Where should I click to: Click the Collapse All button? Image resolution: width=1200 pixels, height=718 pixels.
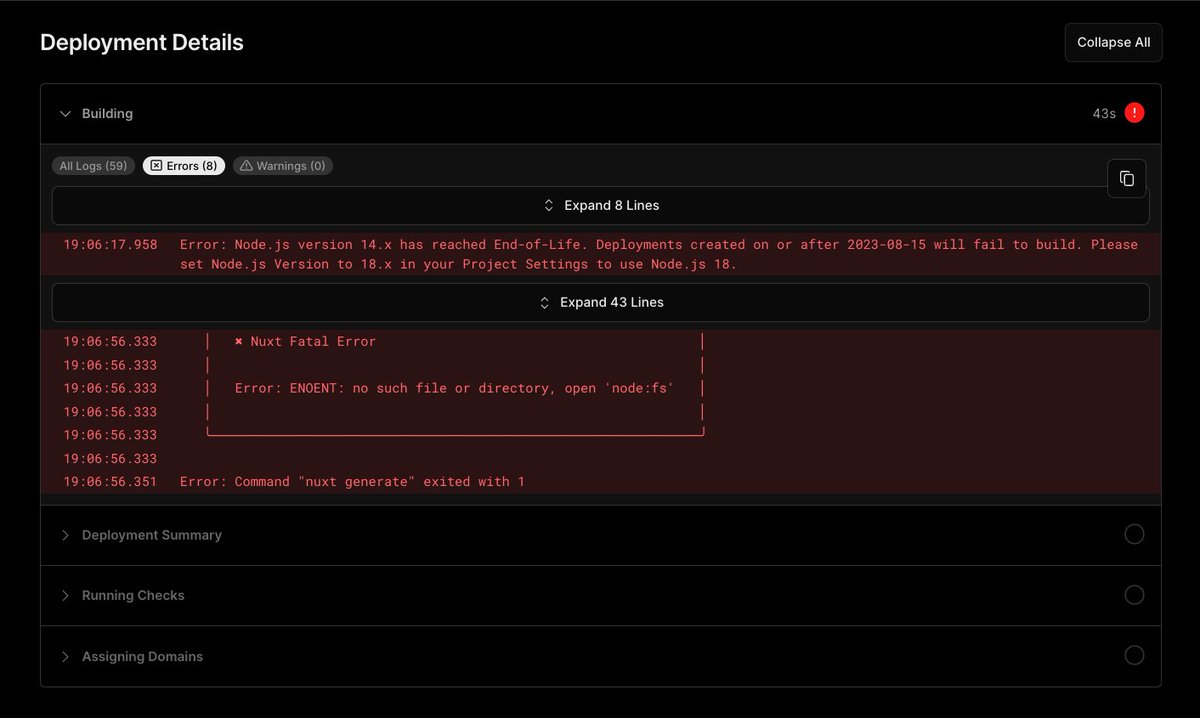coord(1113,42)
